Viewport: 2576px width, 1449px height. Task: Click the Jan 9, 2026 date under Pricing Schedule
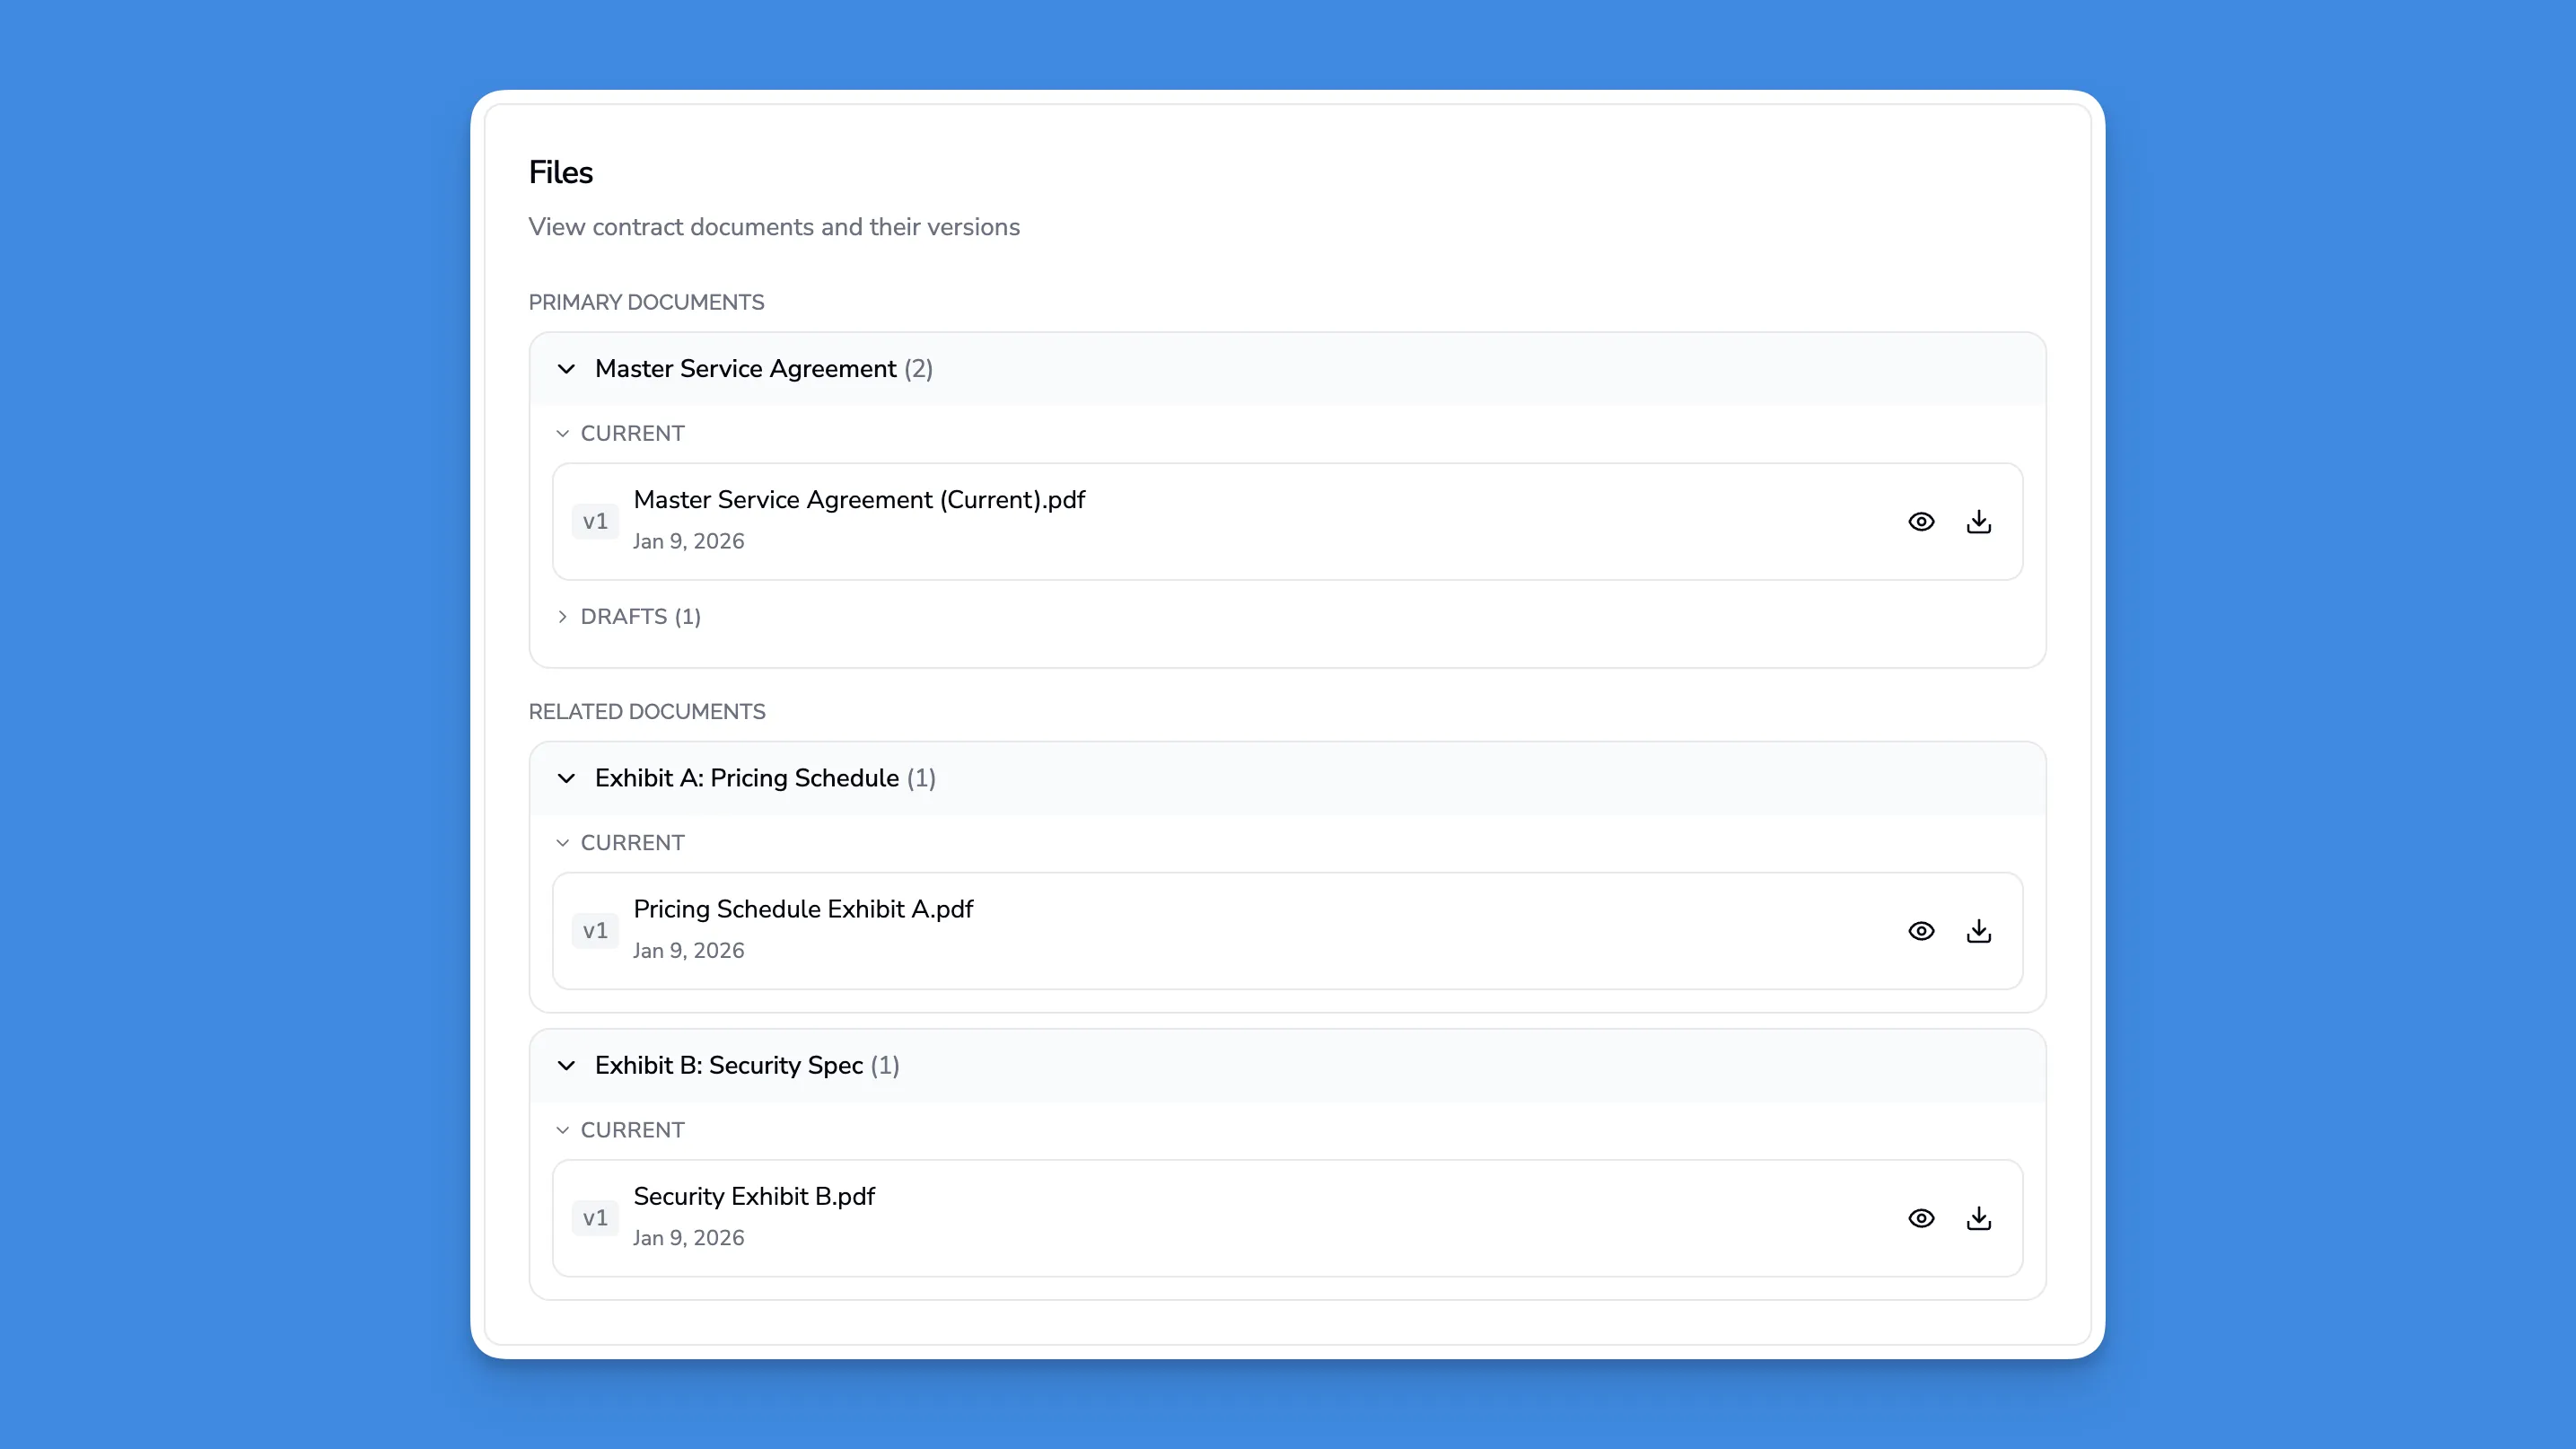(688, 949)
